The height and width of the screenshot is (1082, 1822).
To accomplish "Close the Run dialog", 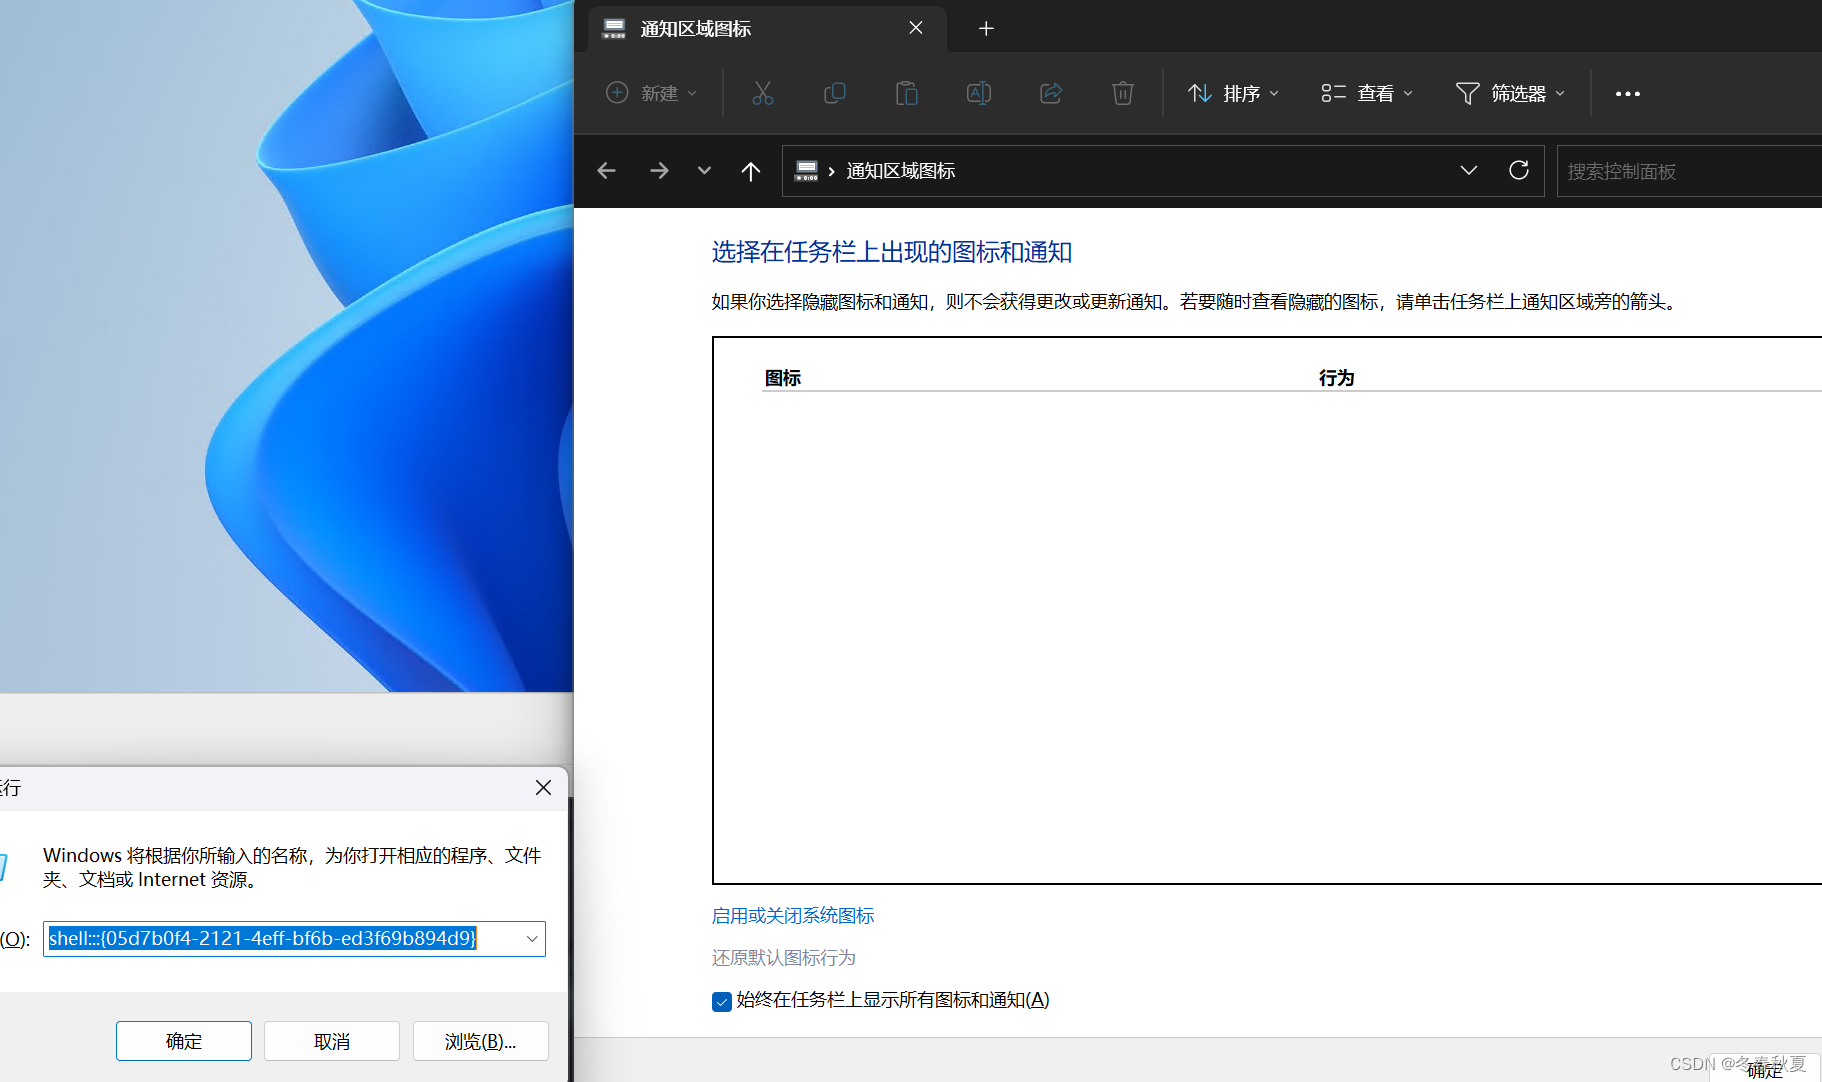I will [543, 788].
